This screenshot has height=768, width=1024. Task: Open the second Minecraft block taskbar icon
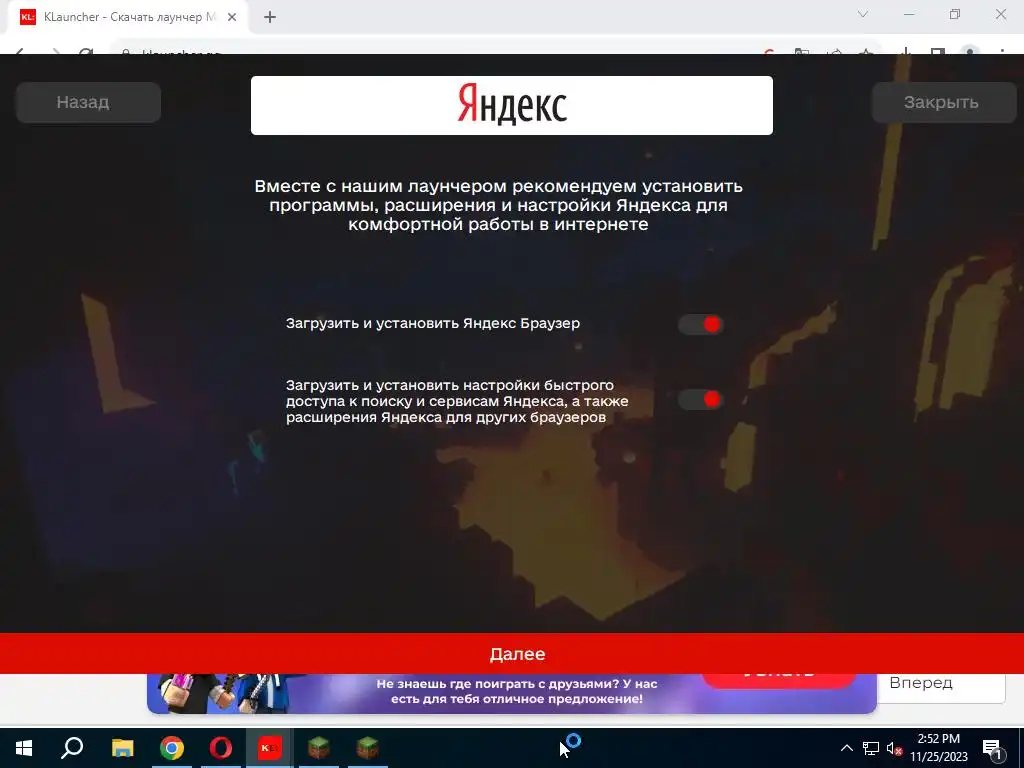[368, 748]
